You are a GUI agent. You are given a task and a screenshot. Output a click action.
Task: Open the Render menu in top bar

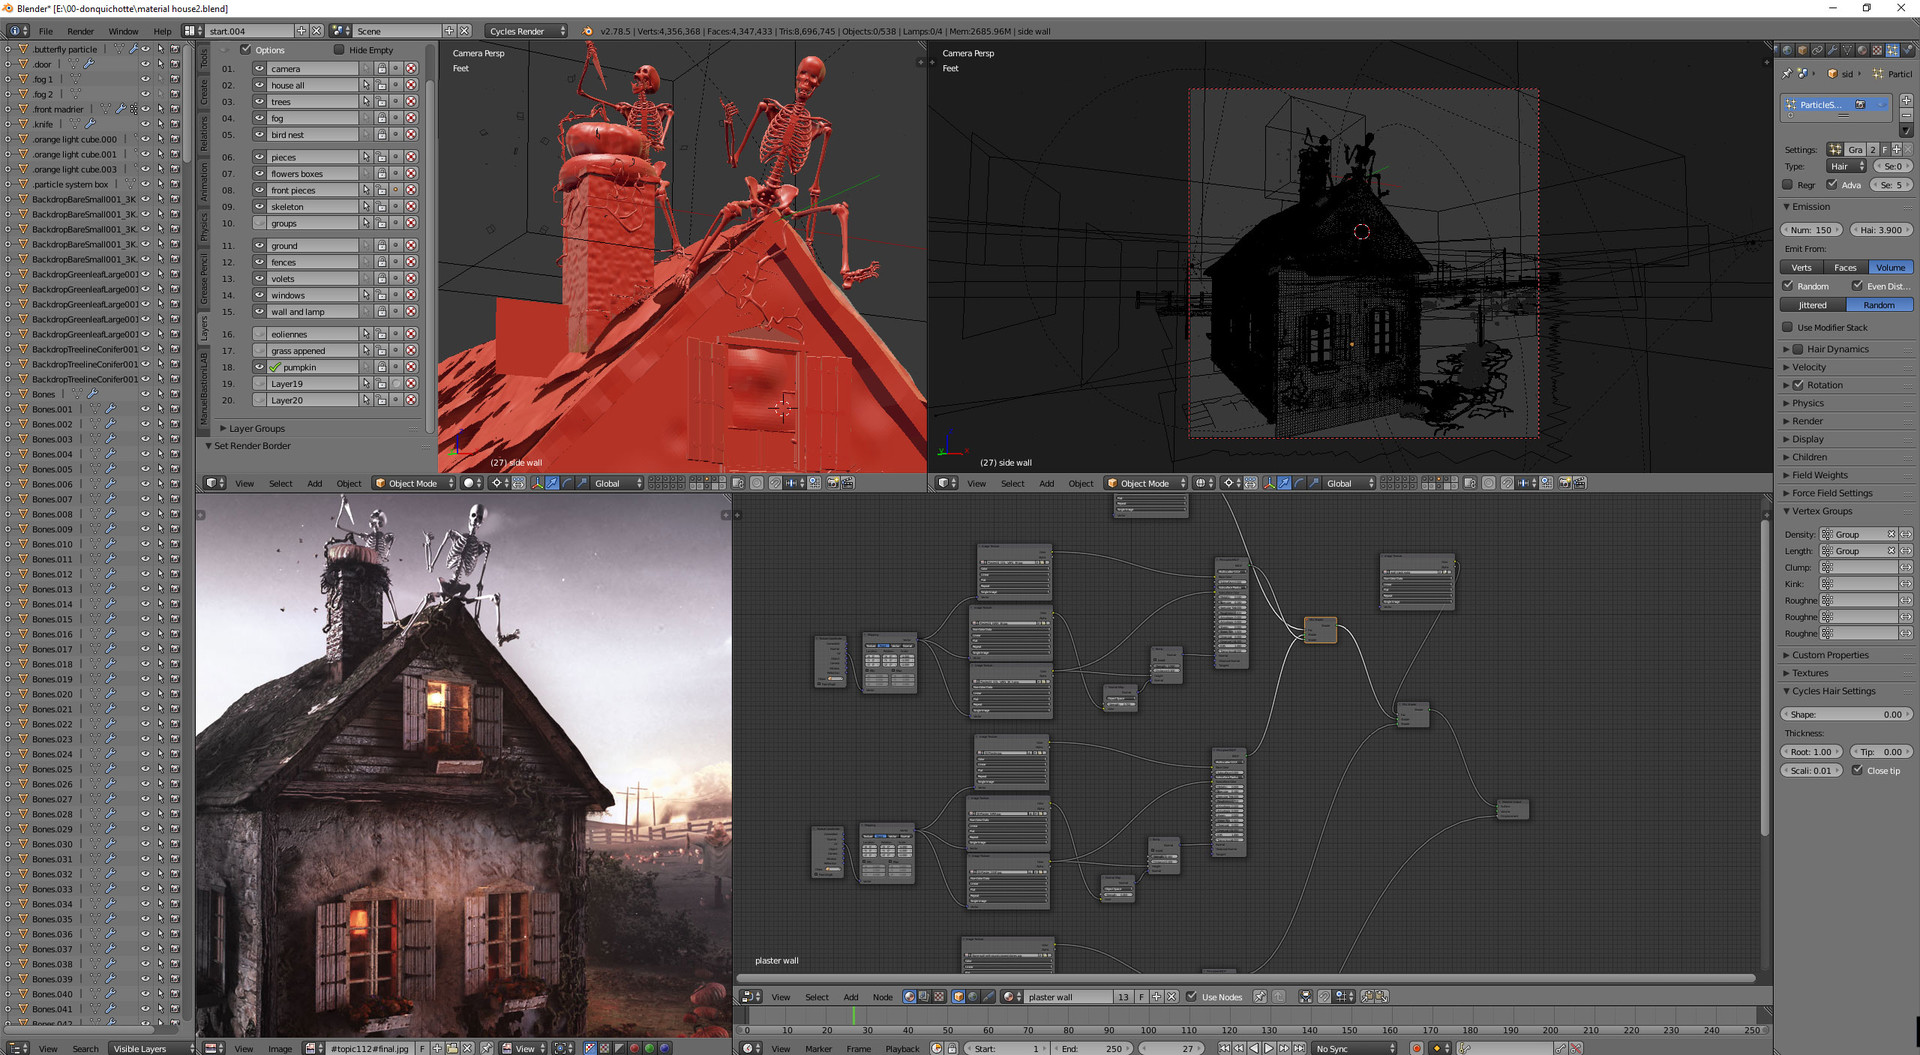[80, 31]
